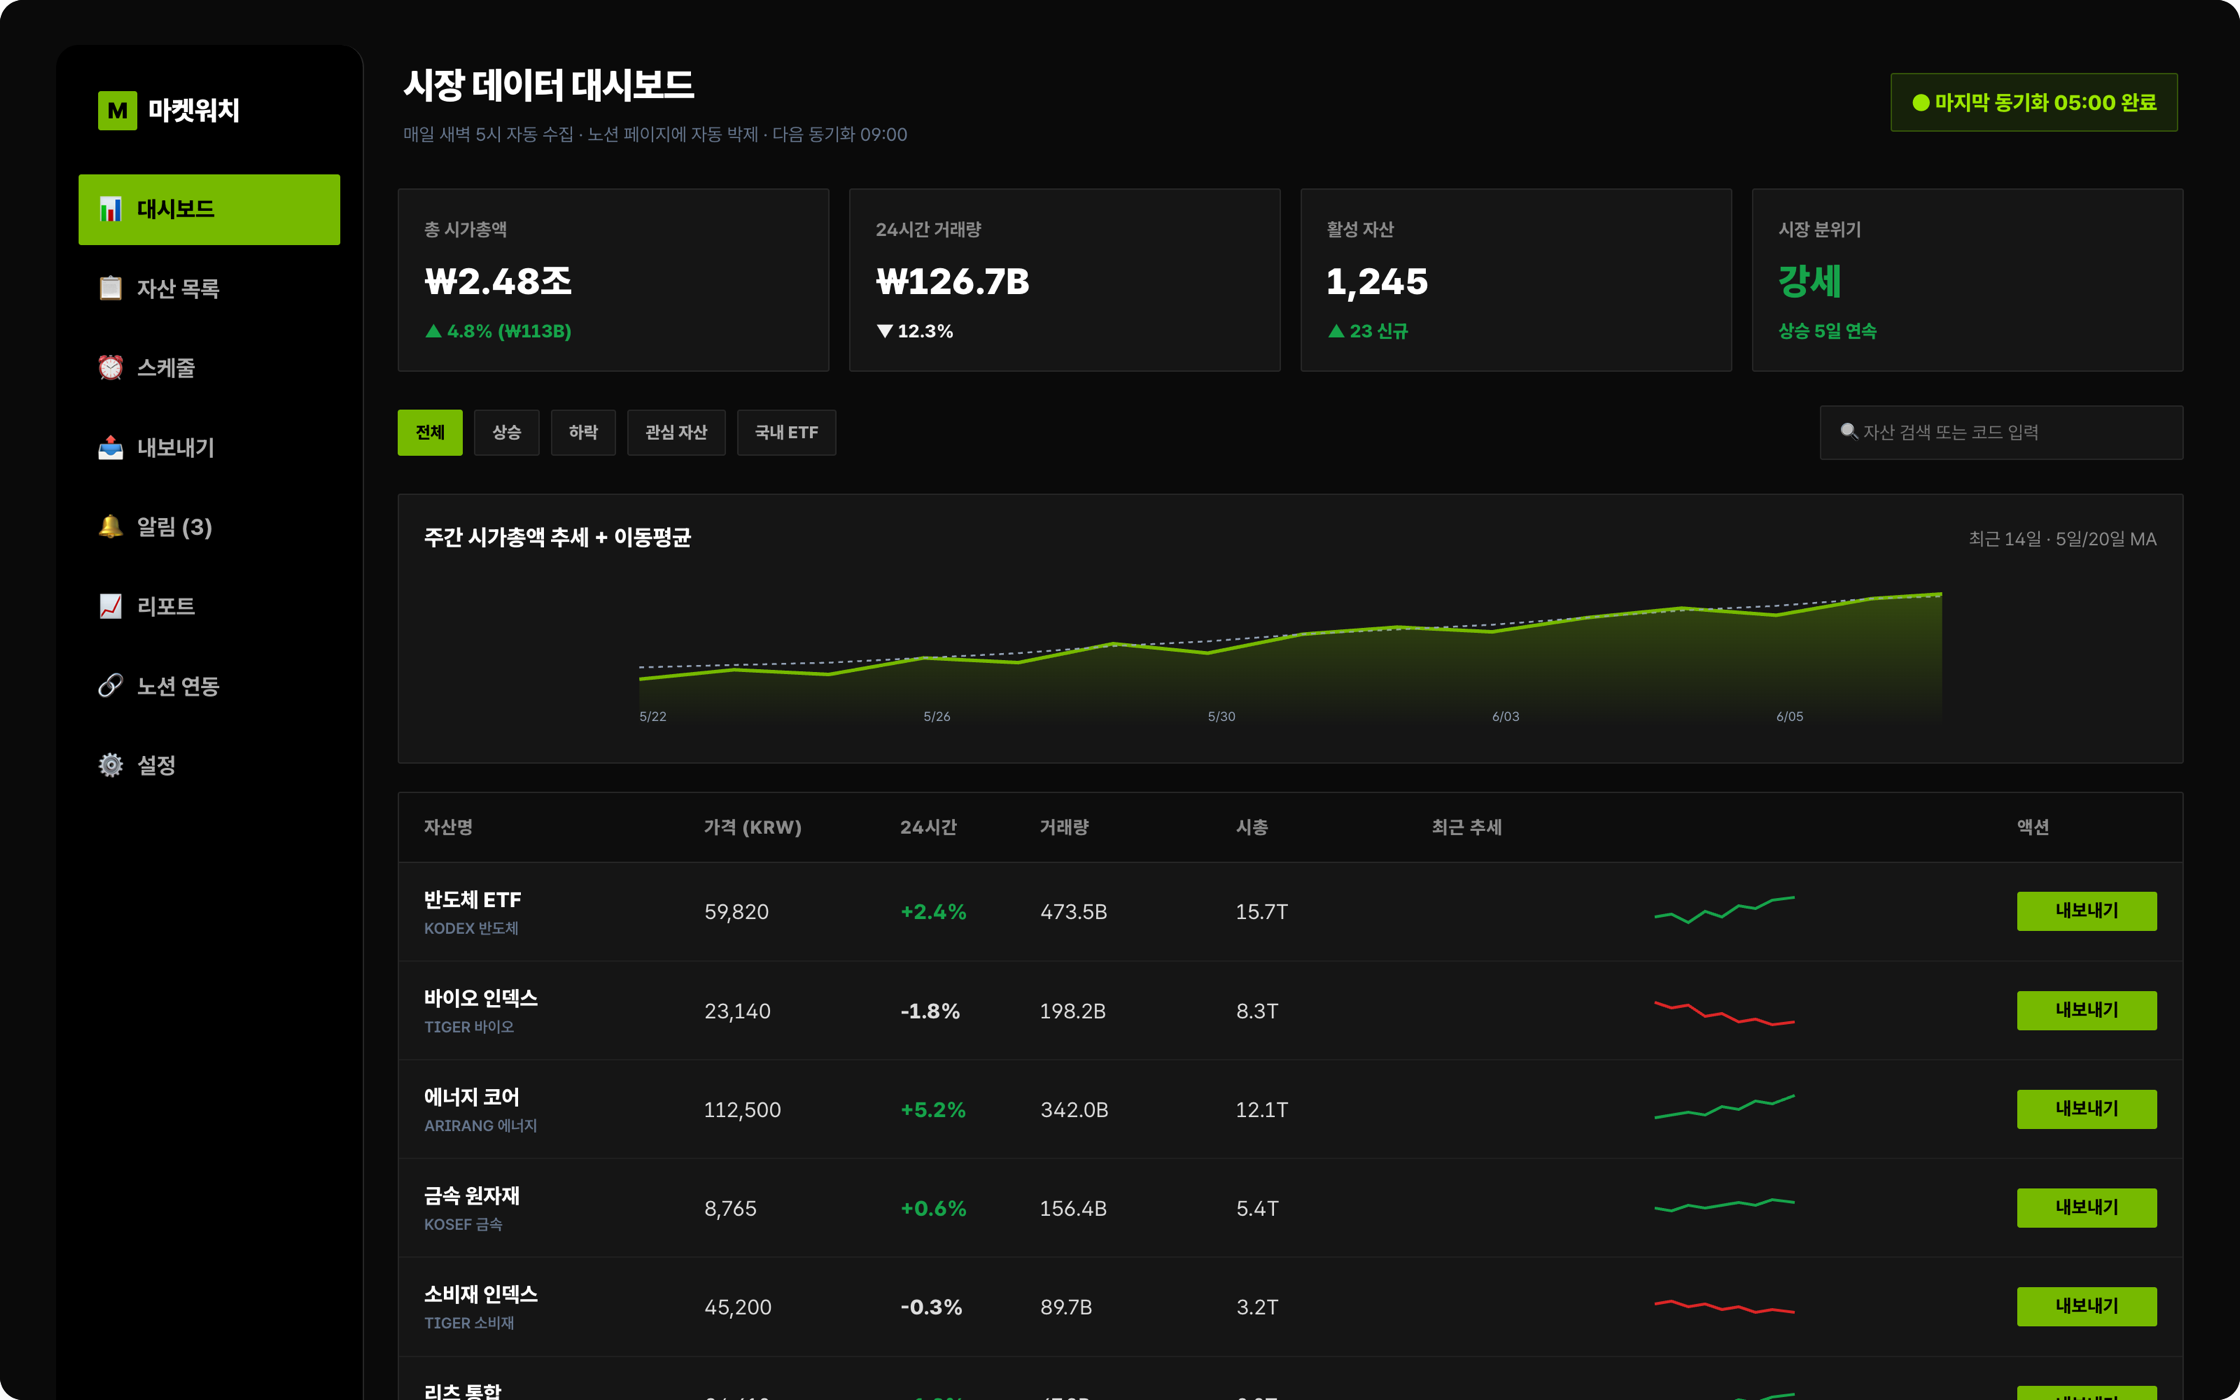The width and height of the screenshot is (2240, 1400).
Task: Click the 마지막 동기화 05:00 완료 badge
Action: [2034, 102]
